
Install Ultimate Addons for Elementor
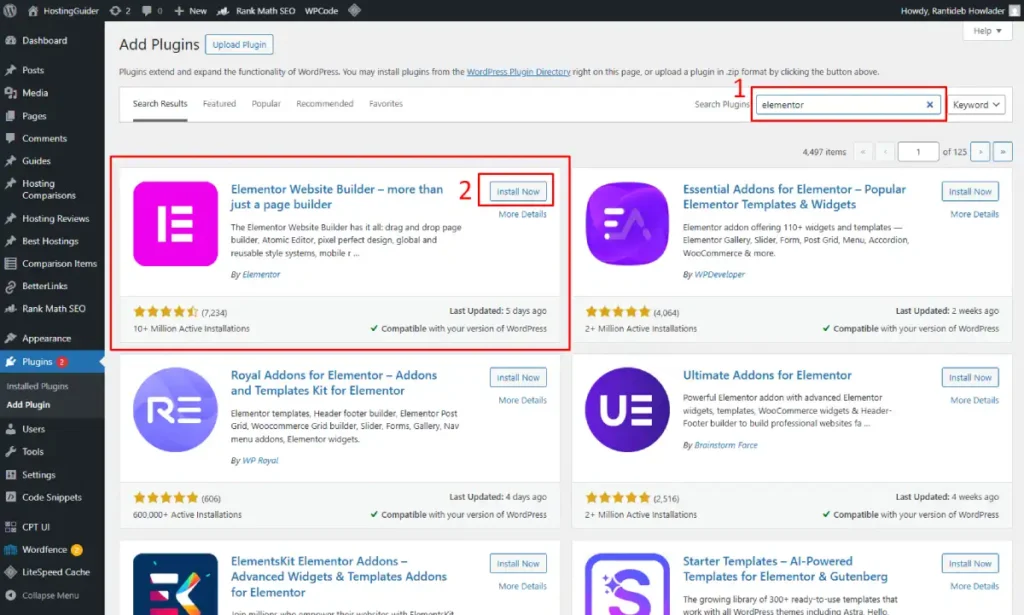pyautogui.click(x=970, y=377)
